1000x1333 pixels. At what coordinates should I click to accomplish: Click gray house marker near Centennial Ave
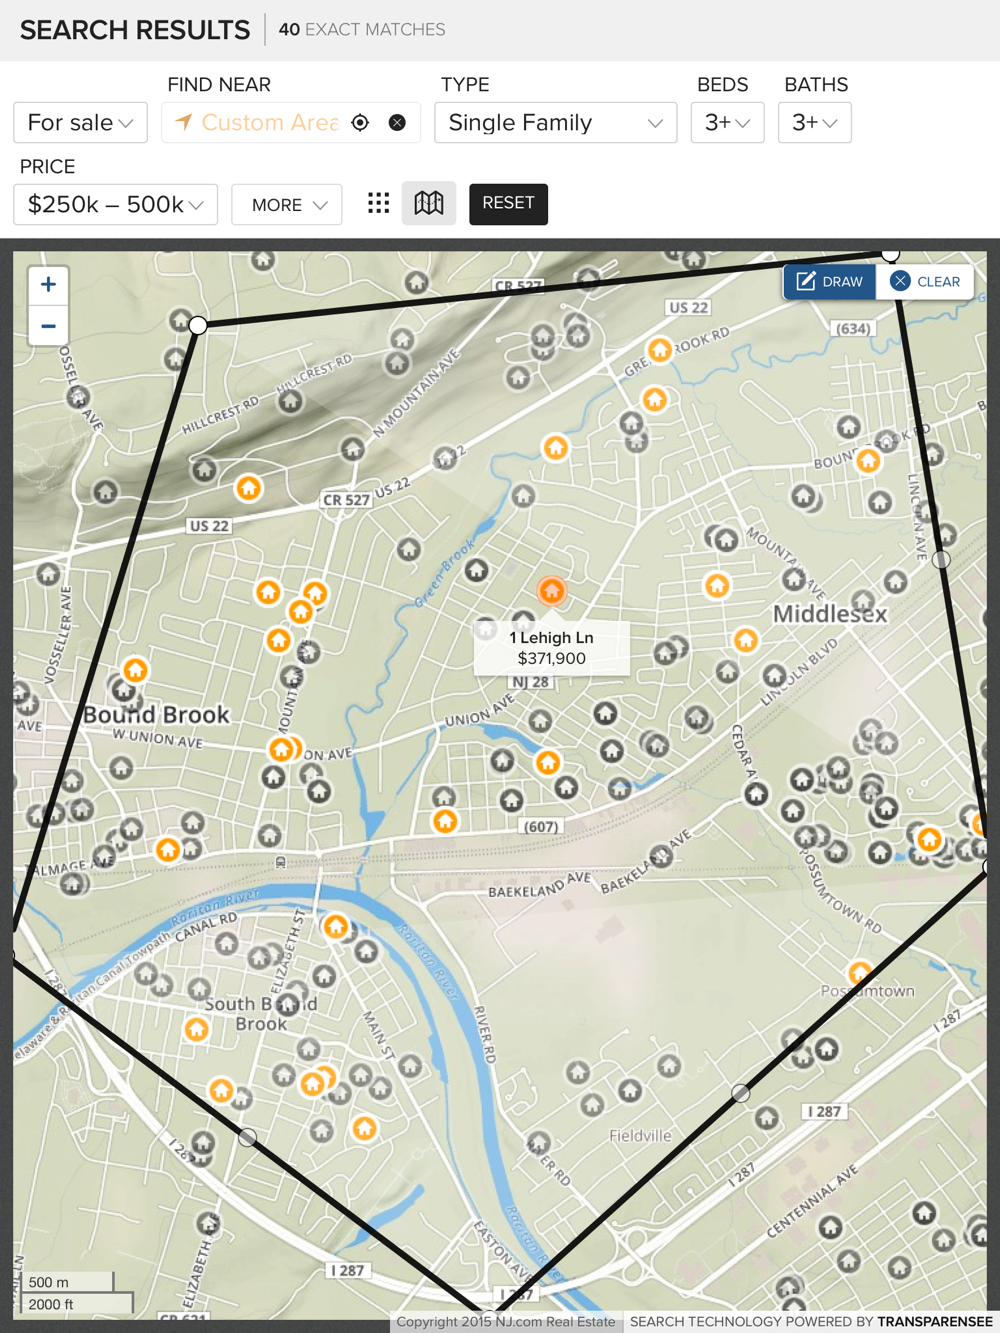coord(831,1227)
